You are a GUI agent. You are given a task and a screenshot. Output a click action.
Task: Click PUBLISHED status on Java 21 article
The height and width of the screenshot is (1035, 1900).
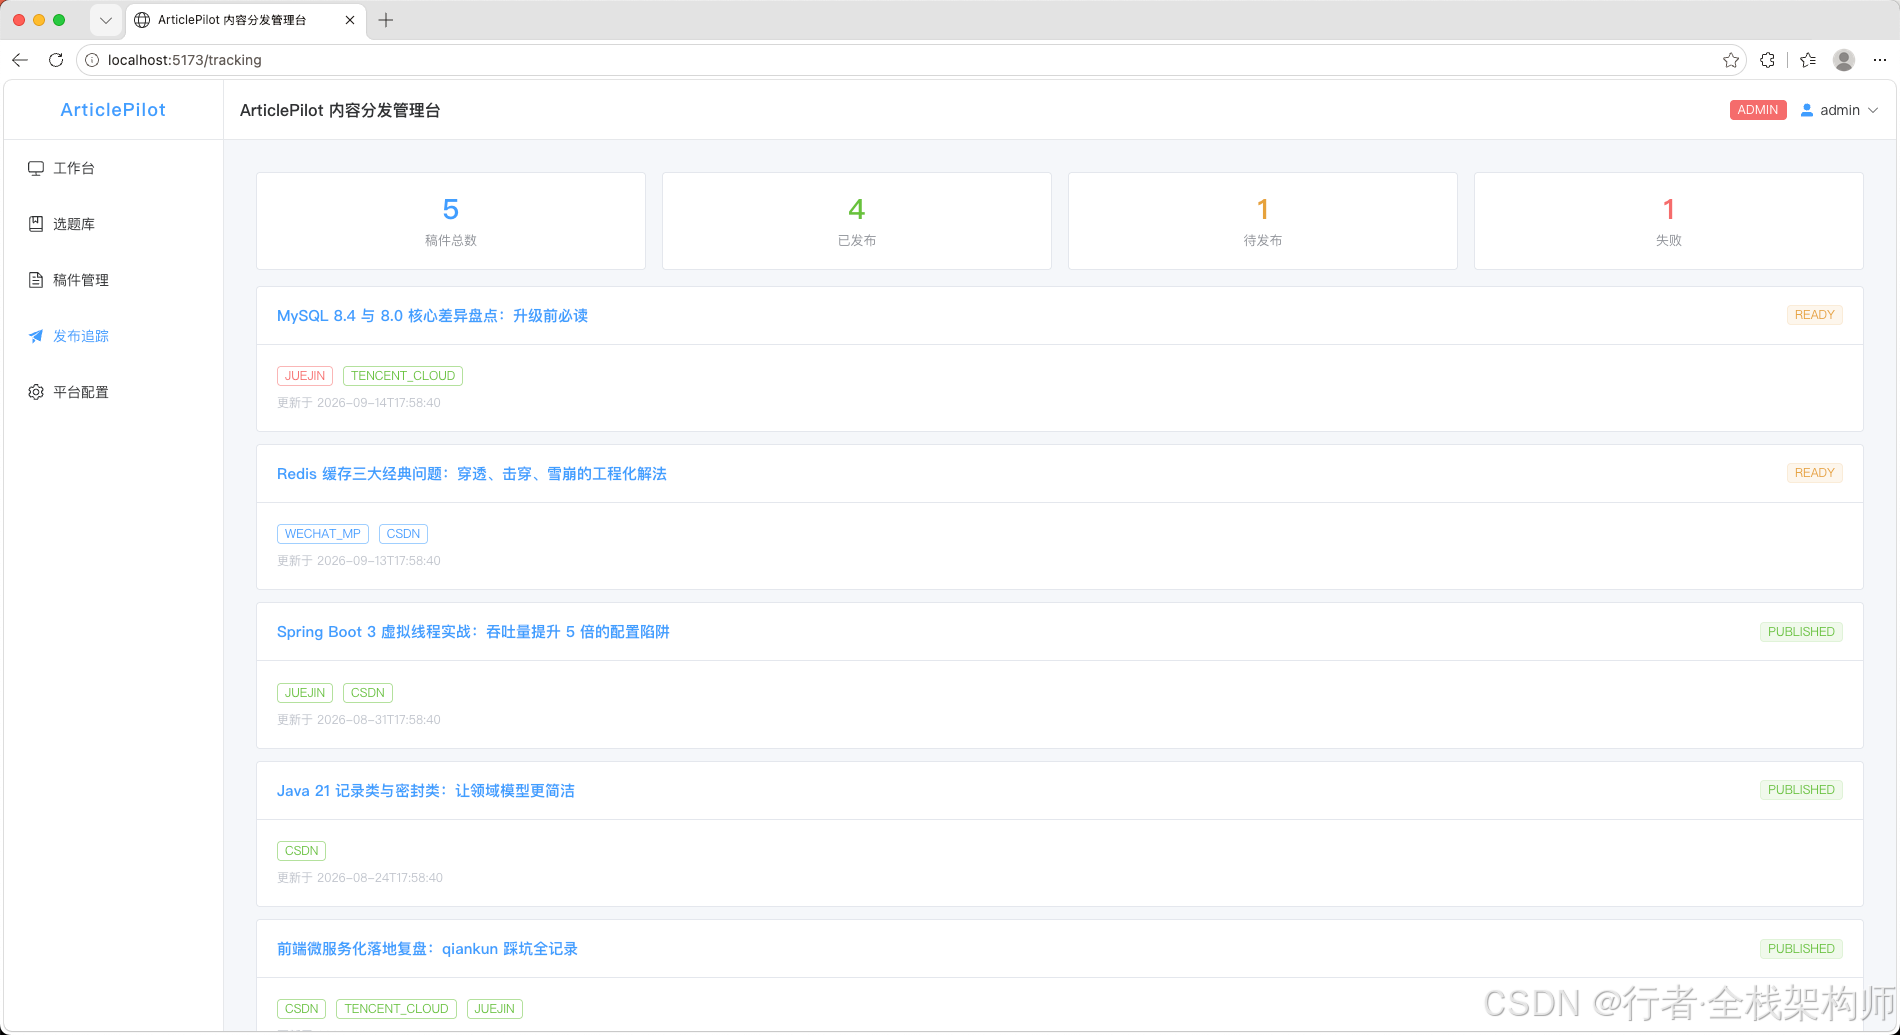(1801, 790)
